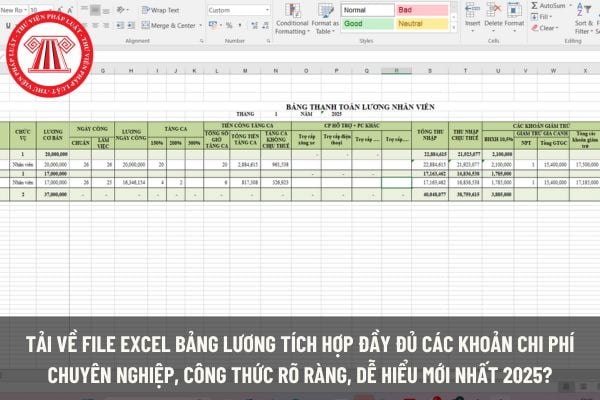Select the TIỀN CÔNG TĂNG CA header
This screenshot has width=600, height=400.
pyautogui.click(x=247, y=126)
